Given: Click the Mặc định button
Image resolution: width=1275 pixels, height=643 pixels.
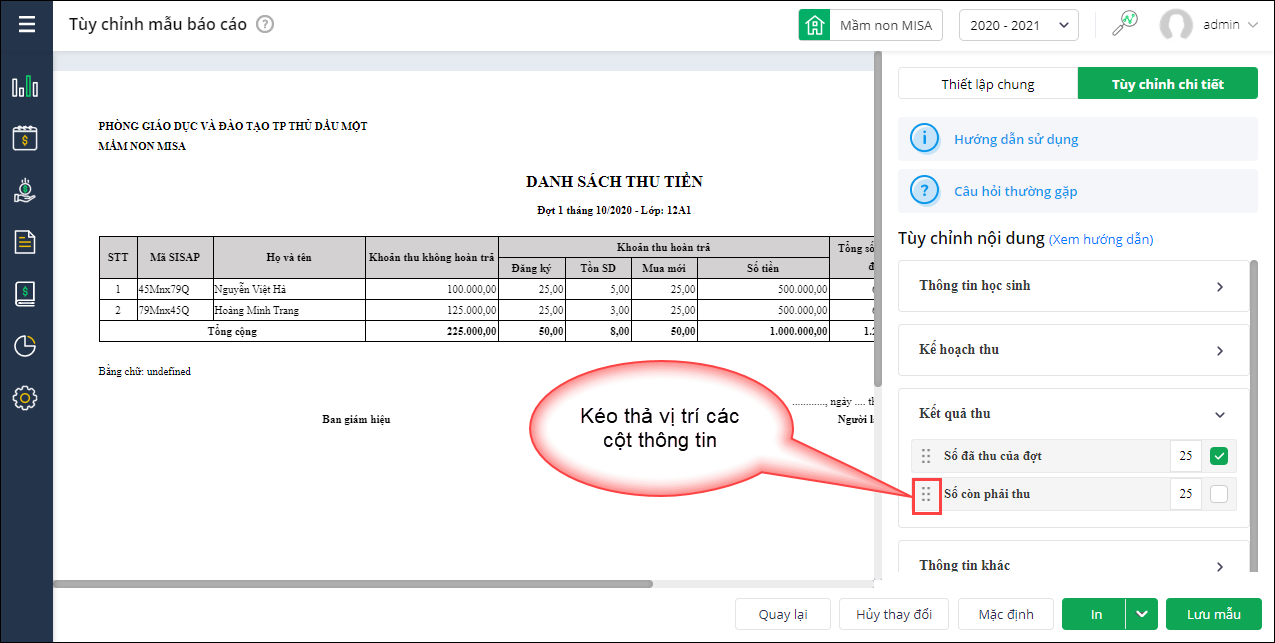Looking at the screenshot, I should [1005, 614].
